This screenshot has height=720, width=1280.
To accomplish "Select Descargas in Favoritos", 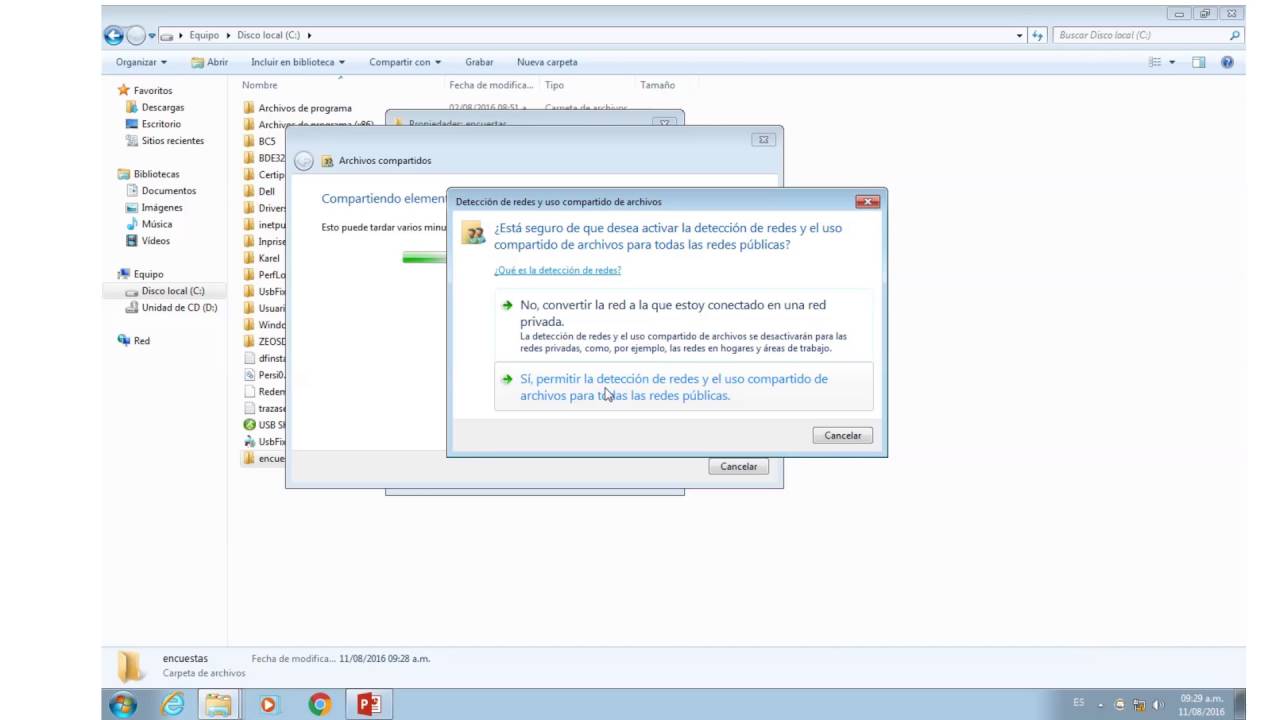I will click(162, 107).
